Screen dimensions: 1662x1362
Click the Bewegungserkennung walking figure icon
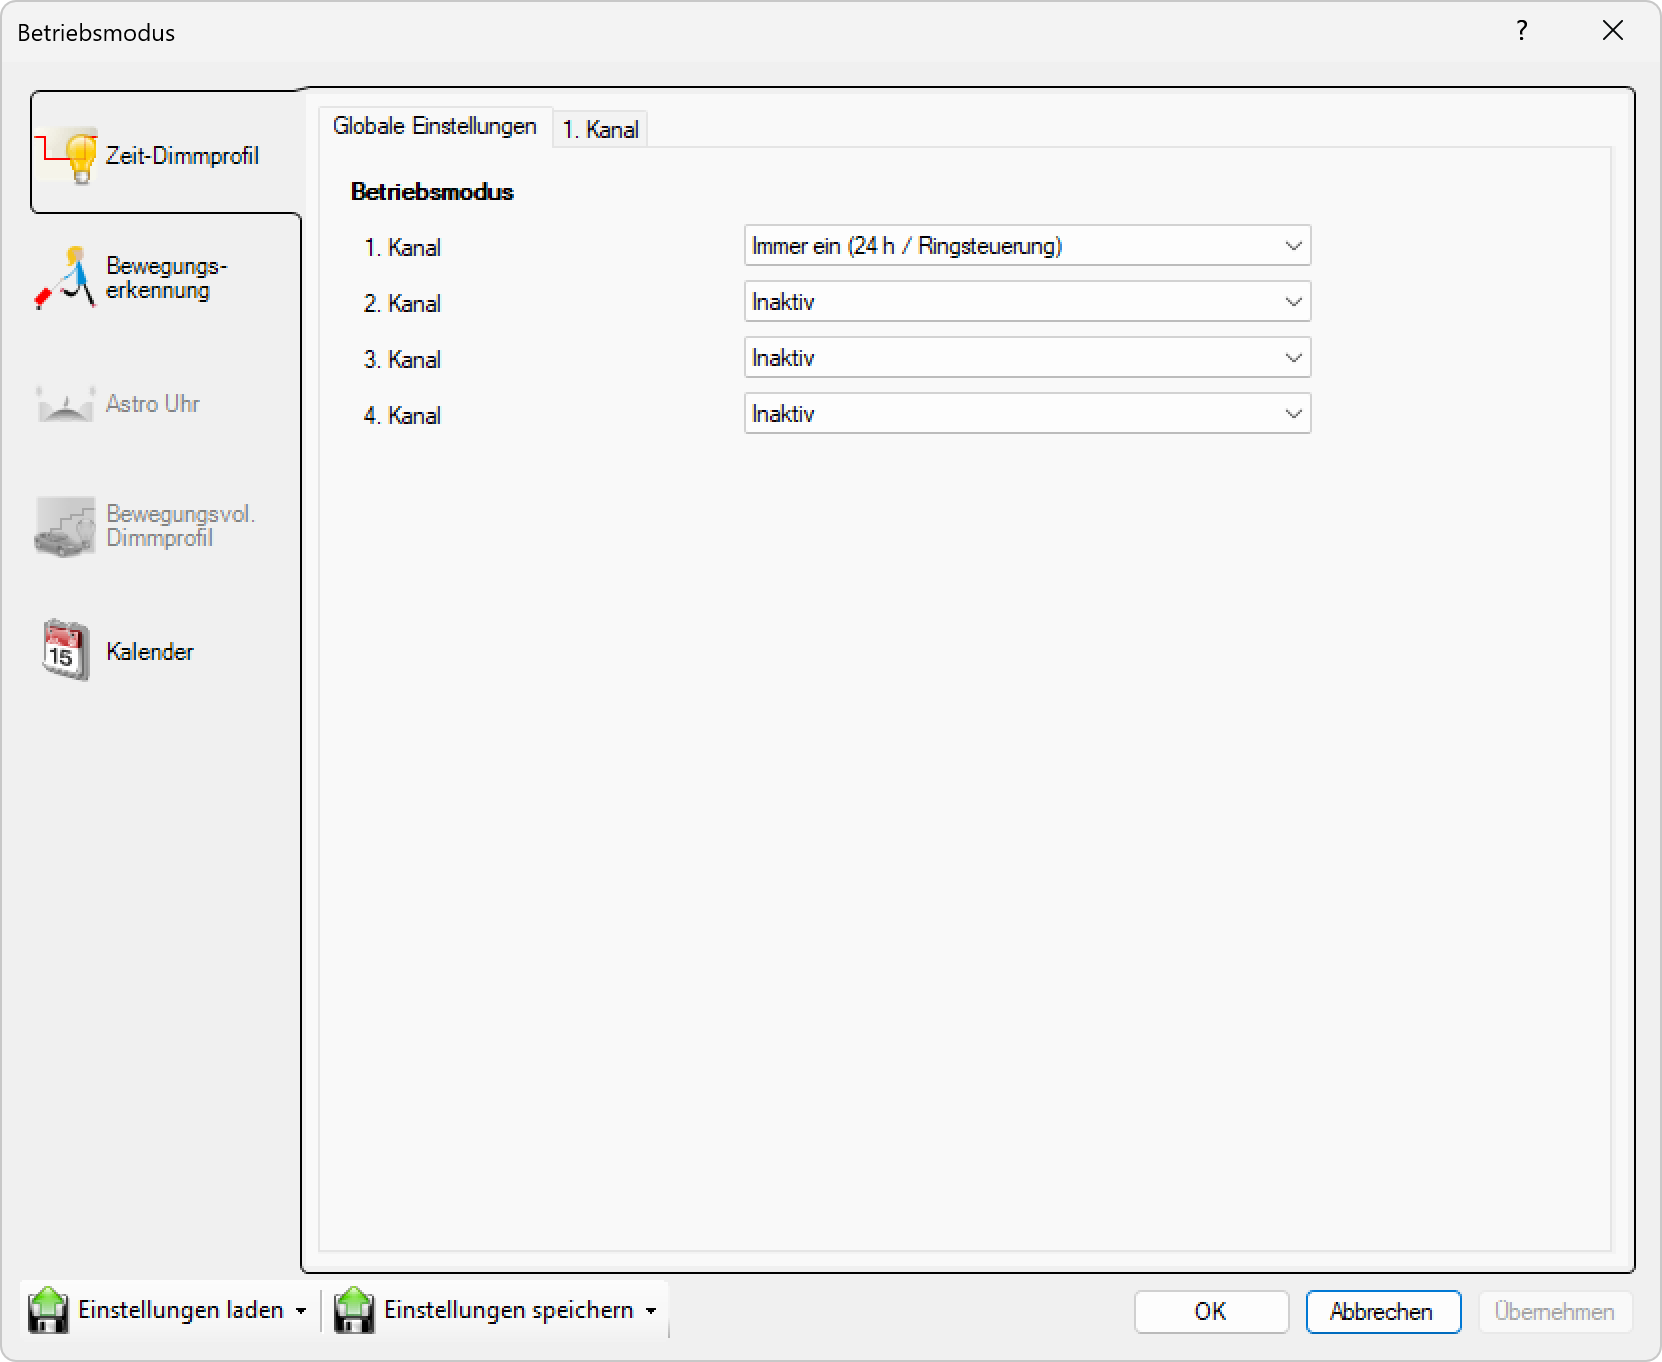point(66,278)
